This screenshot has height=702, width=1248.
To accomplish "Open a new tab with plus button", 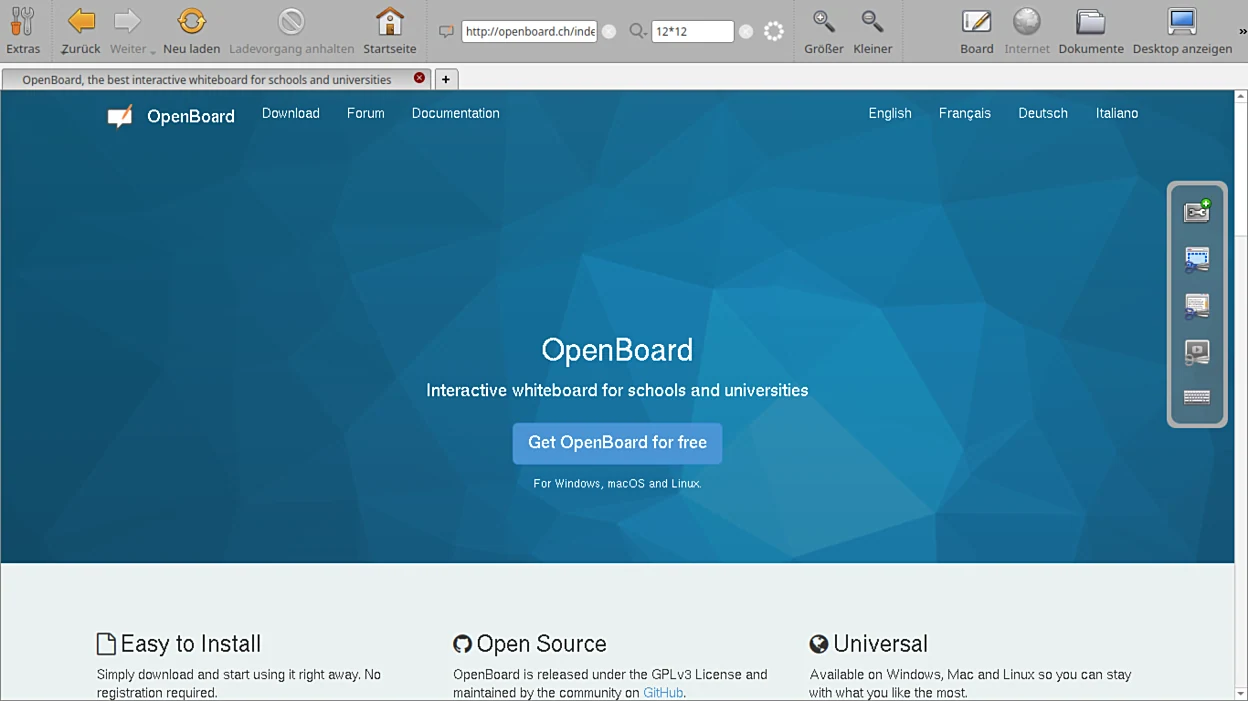I will pos(446,79).
